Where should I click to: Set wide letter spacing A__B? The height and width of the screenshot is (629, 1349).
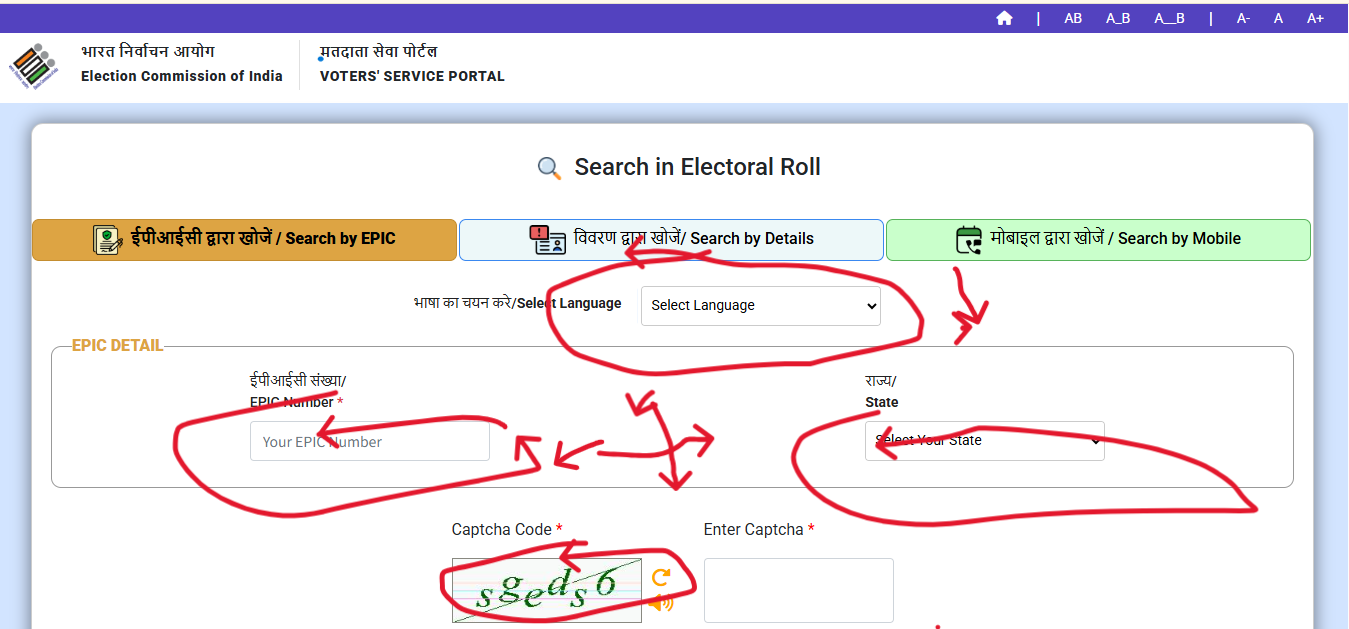[x=1169, y=18]
